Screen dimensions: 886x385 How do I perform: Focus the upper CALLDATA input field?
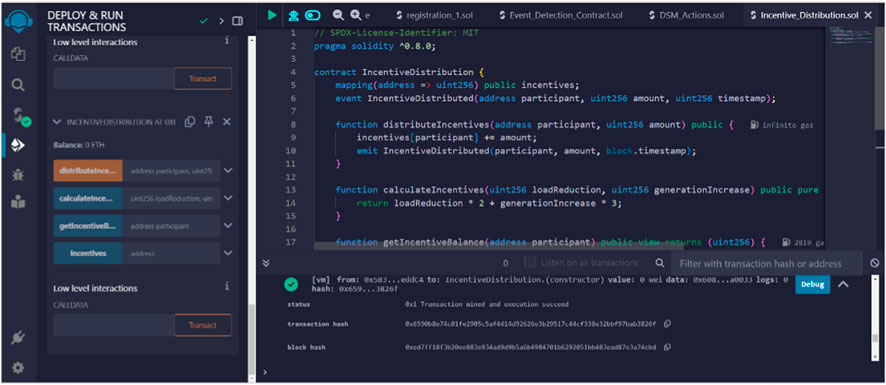click(x=114, y=79)
